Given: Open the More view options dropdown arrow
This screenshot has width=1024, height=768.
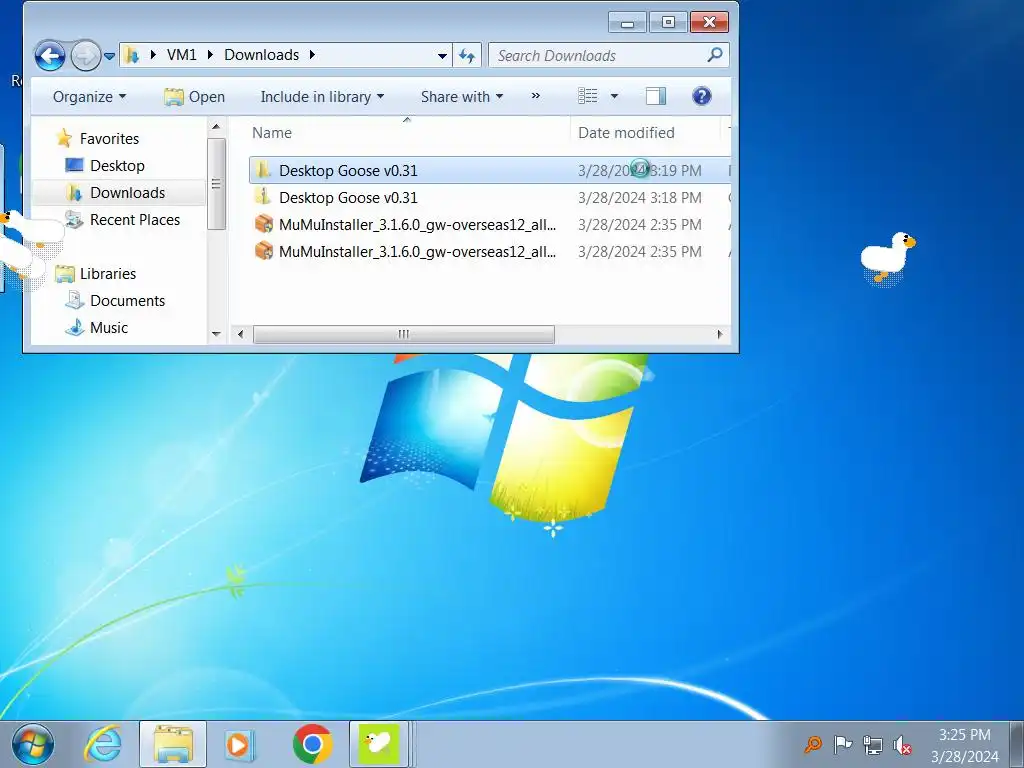Looking at the screenshot, I should (x=614, y=96).
